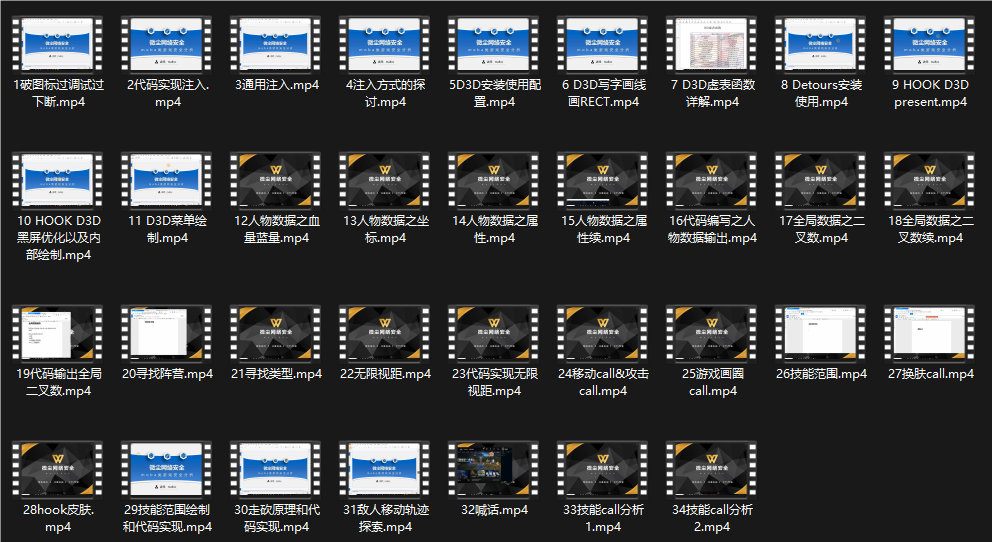Screen dimensions: 992x542
Task: Select the 6 D3D写字画线画RECT.mp4 icon
Action: pos(603,44)
